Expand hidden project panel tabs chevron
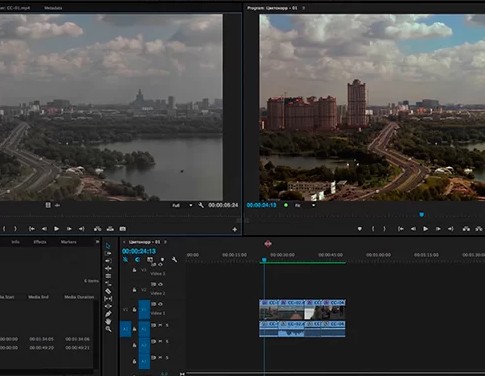Image resolution: width=485 pixels, height=376 pixels. point(97,242)
